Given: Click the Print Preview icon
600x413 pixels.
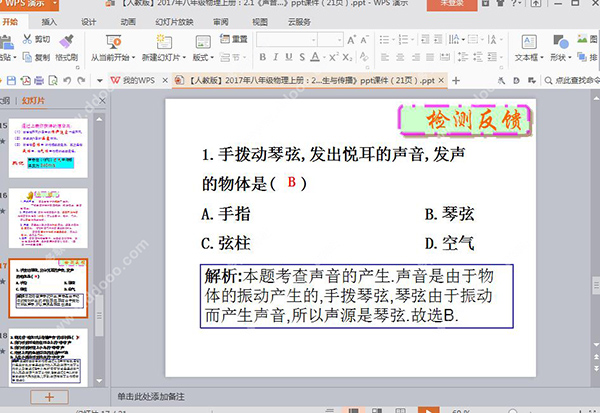Looking at the screenshot, I should pos(53,80).
